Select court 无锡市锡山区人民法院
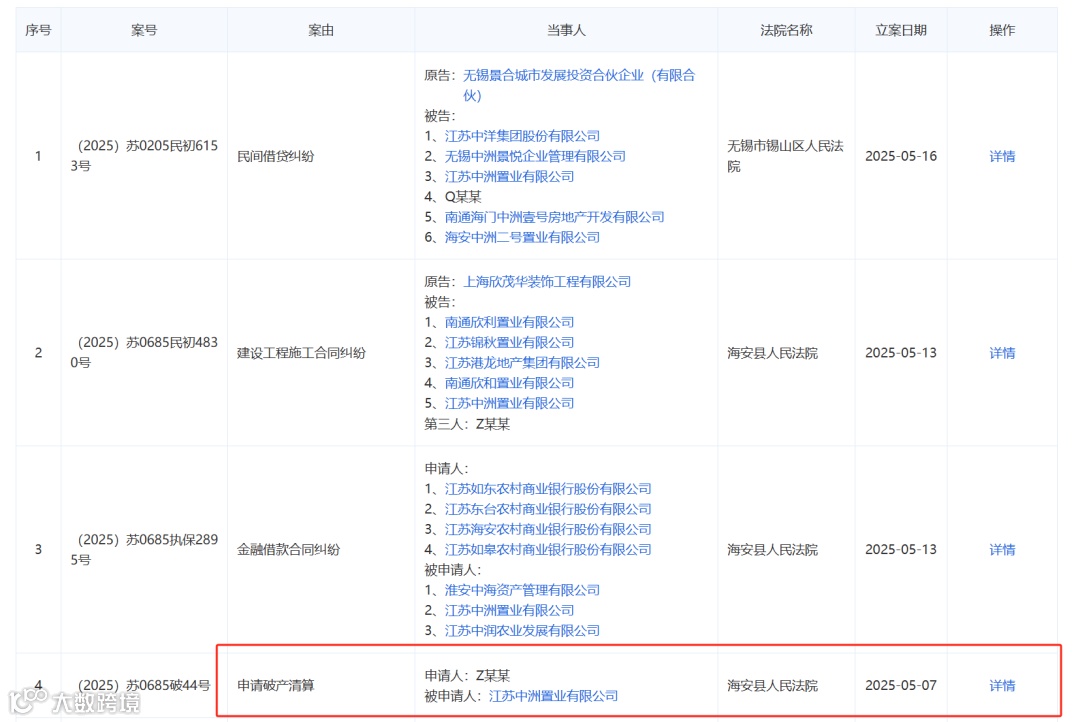The width and height of the screenshot is (1080, 722). [785, 156]
